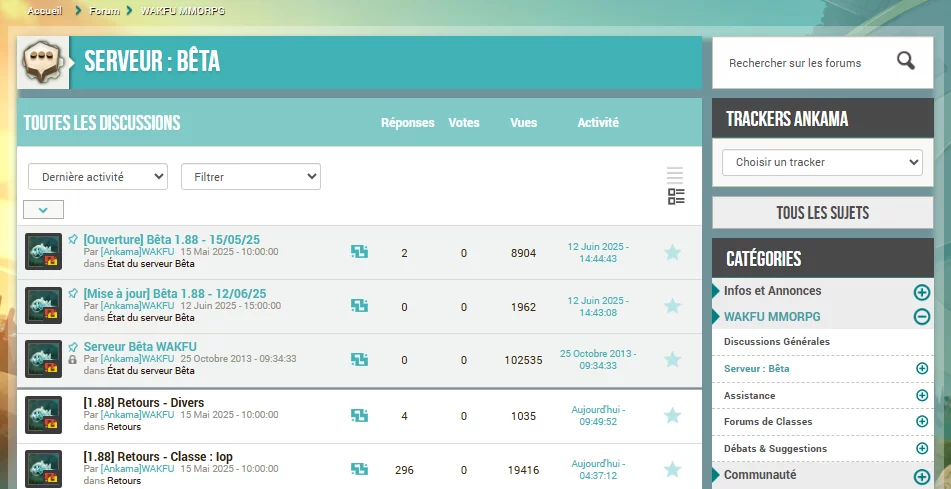
Task: Click the search magnifier icon
Action: click(906, 61)
